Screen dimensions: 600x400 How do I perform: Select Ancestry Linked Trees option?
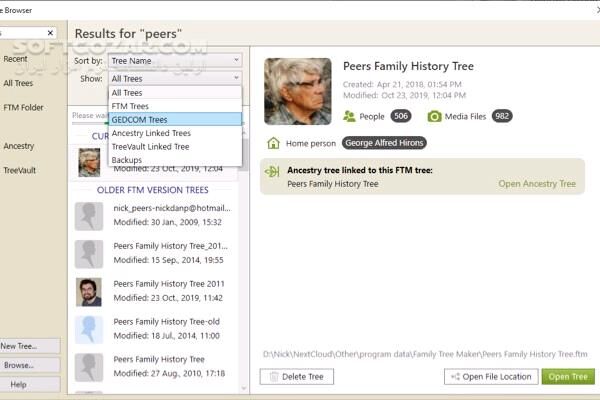[174, 133]
